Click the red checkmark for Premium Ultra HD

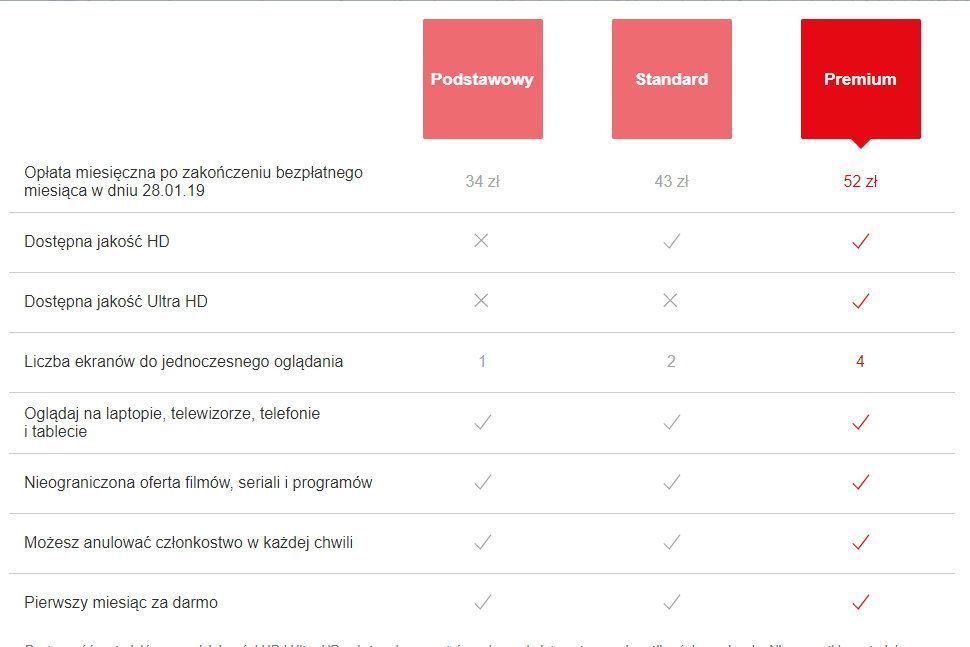click(x=860, y=301)
